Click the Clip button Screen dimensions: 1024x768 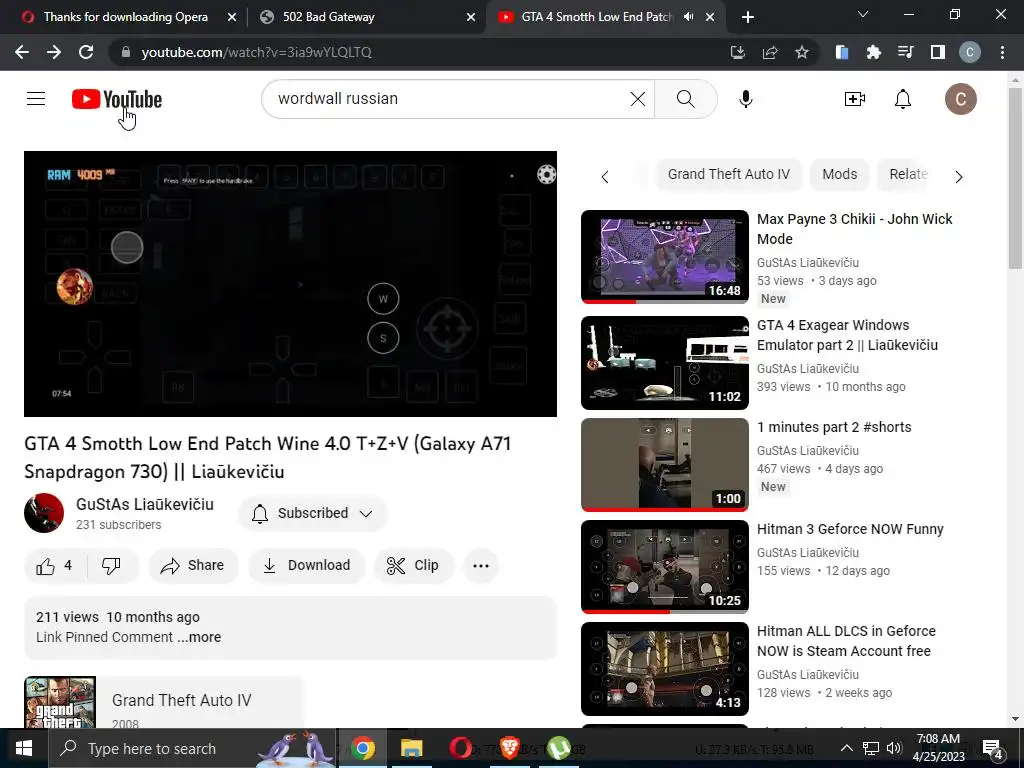(413, 566)
